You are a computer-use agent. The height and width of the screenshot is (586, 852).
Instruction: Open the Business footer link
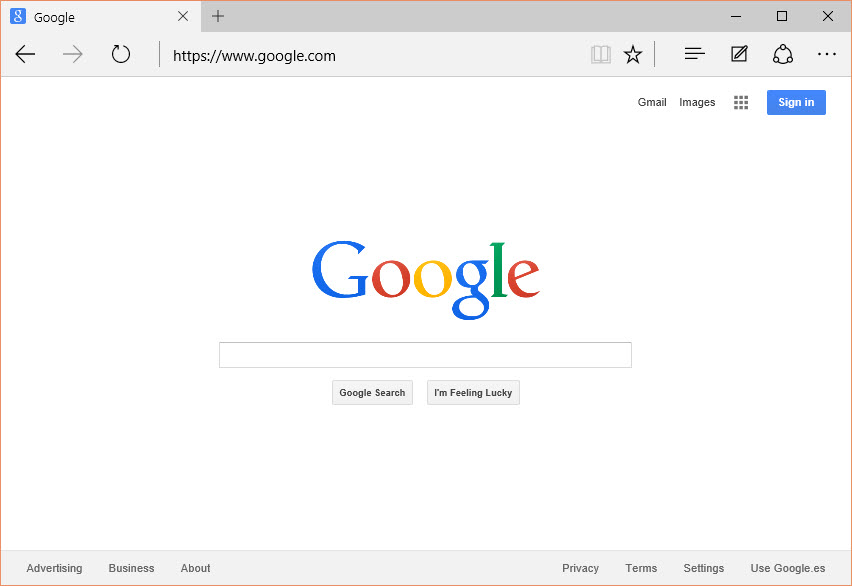point(131,568)
